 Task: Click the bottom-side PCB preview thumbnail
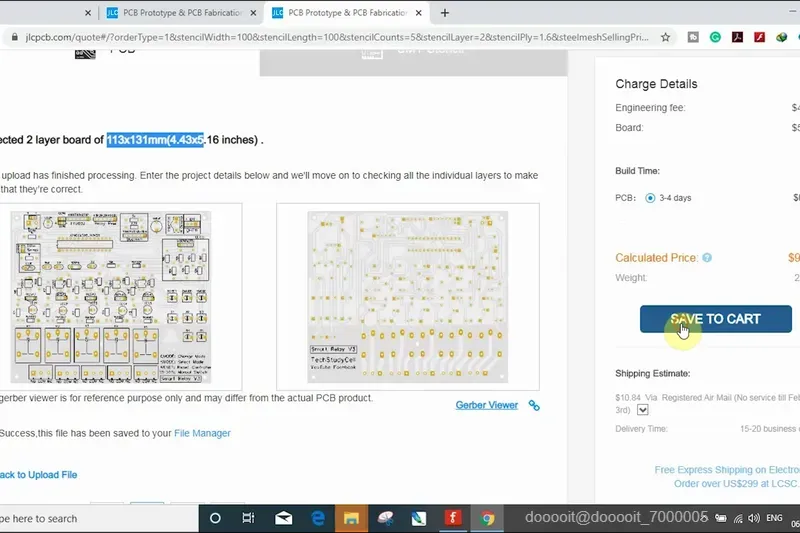pyautogui.click(x=408, y=297)
